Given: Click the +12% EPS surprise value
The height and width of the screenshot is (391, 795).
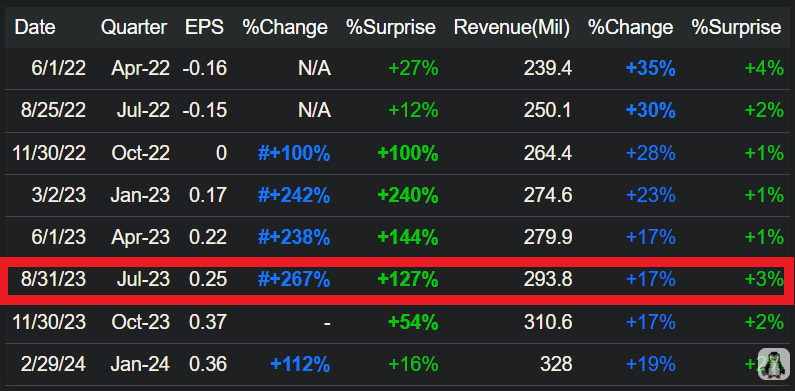Looking at the screenshot, I should (x=413, y=110).
